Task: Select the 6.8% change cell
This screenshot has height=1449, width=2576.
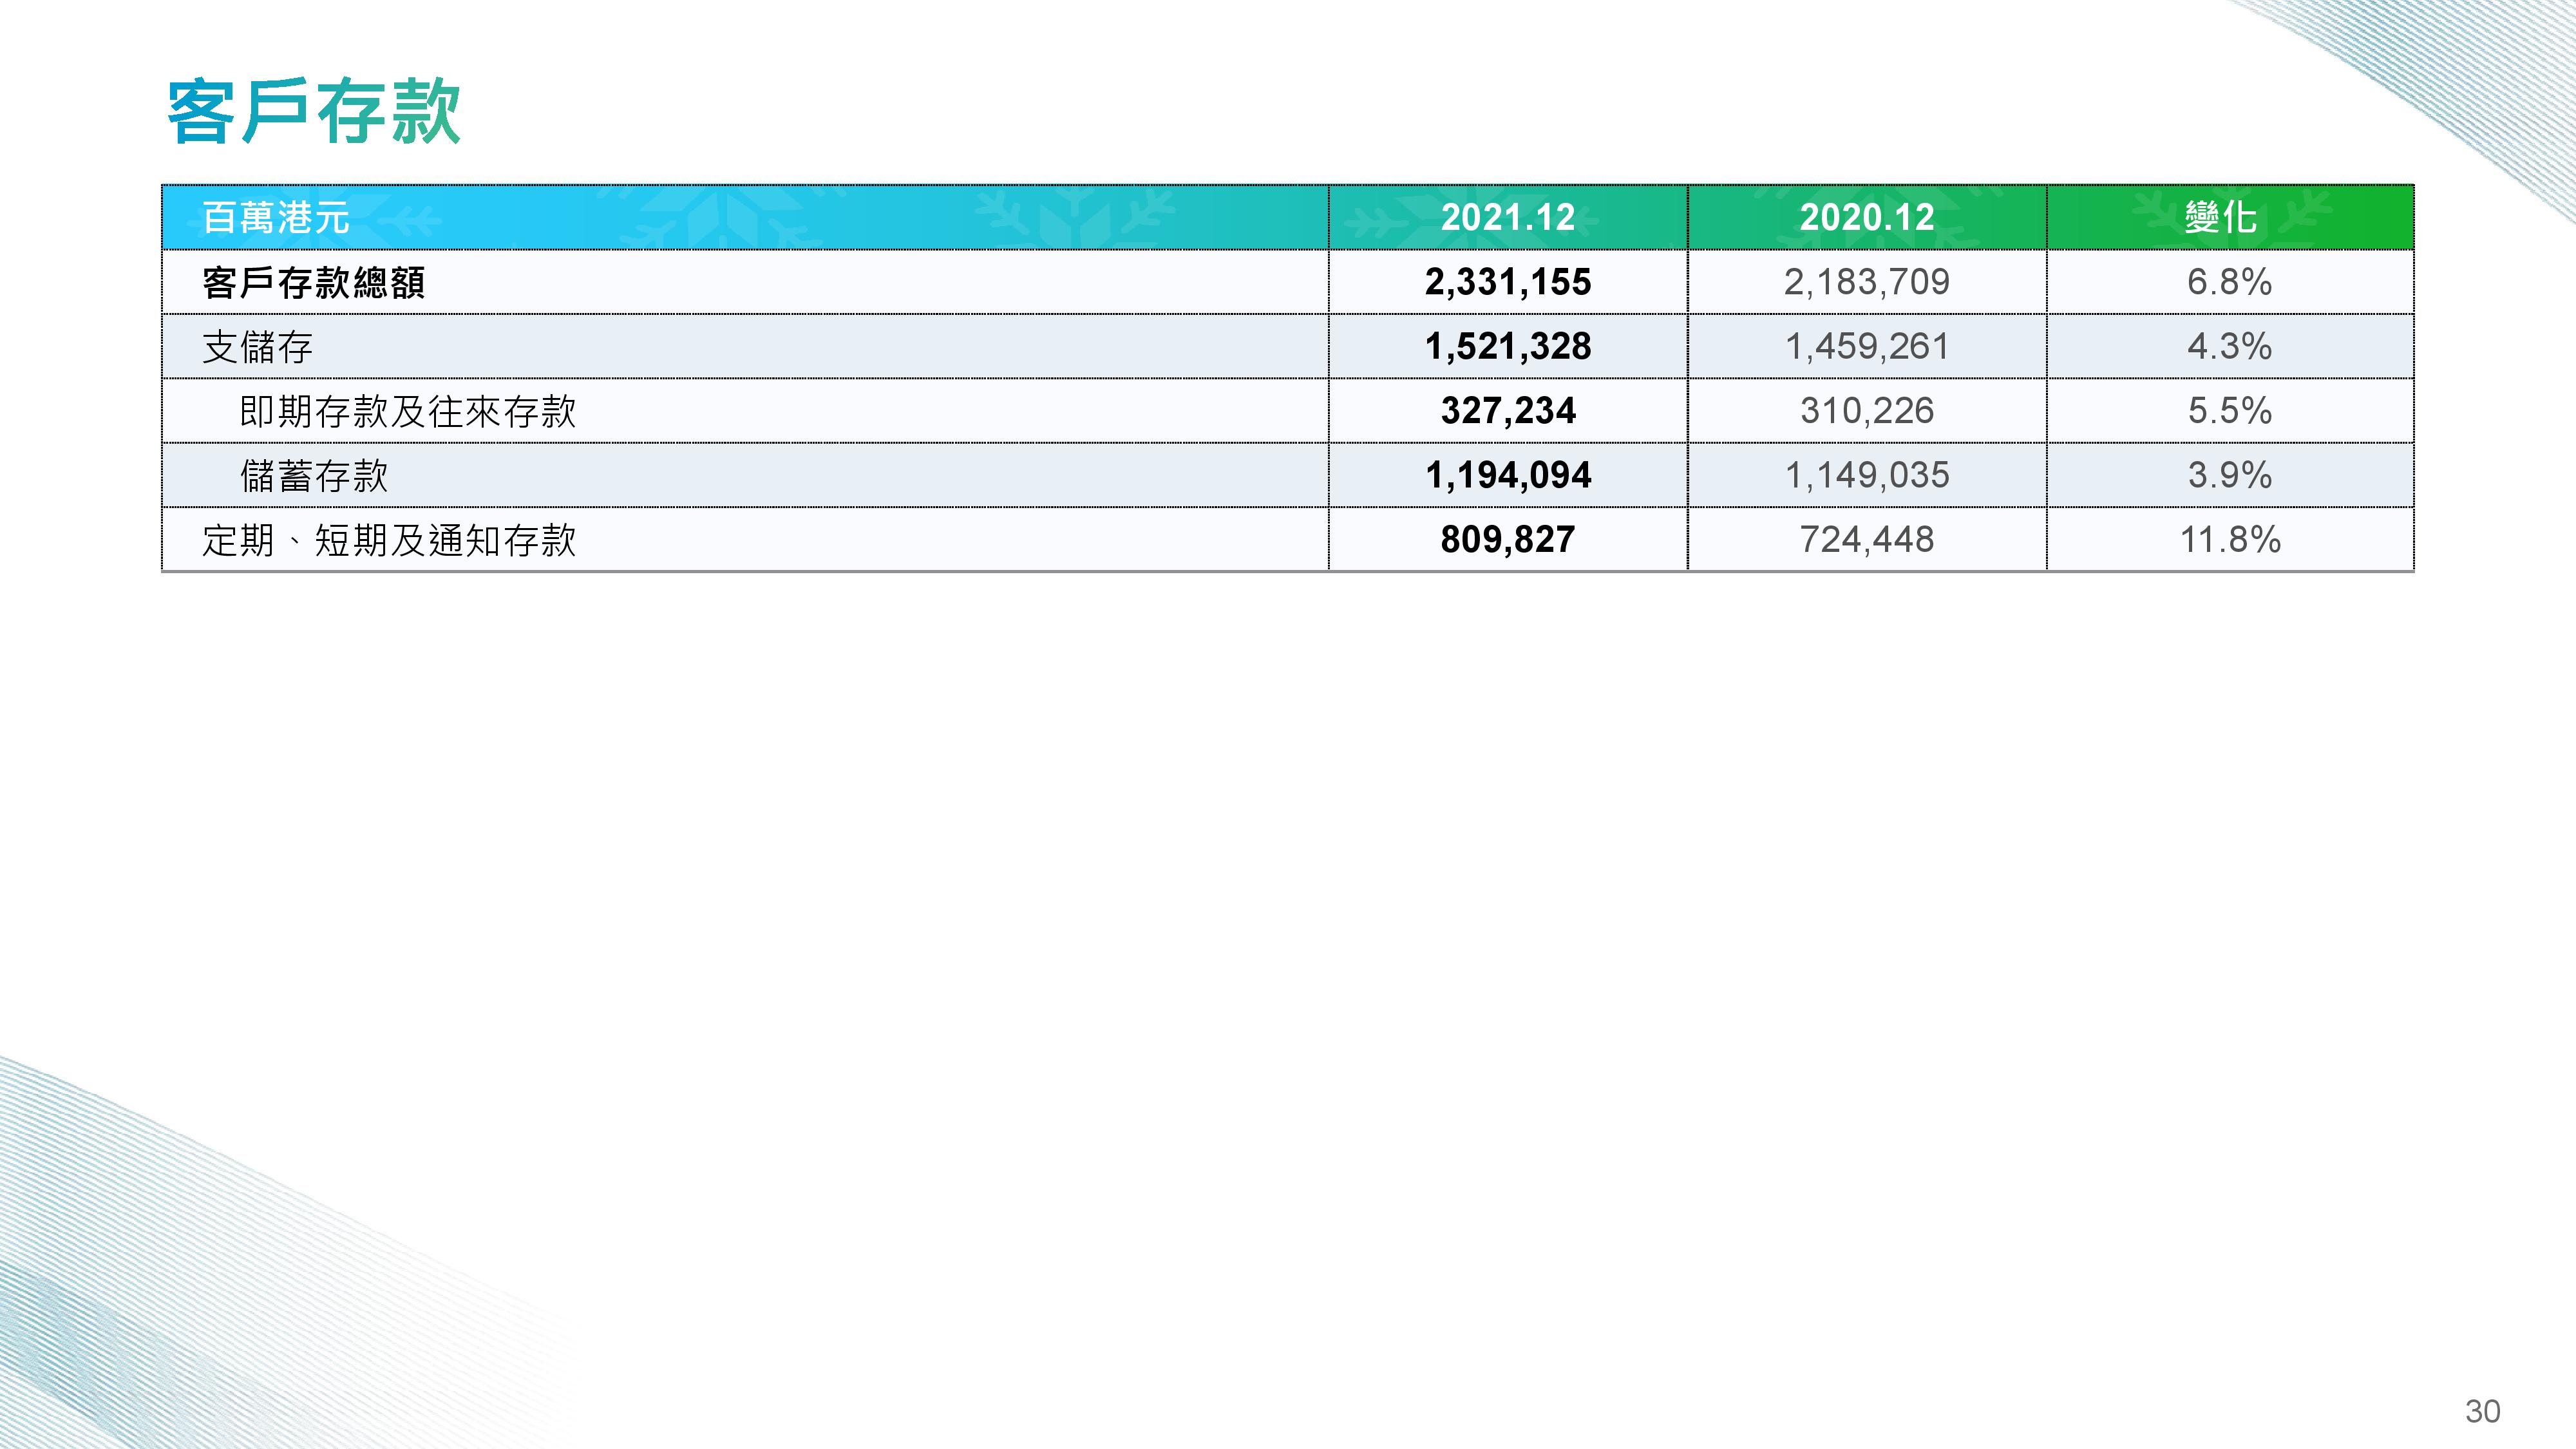Action: pyautogui.click(x=2229, y=282)
